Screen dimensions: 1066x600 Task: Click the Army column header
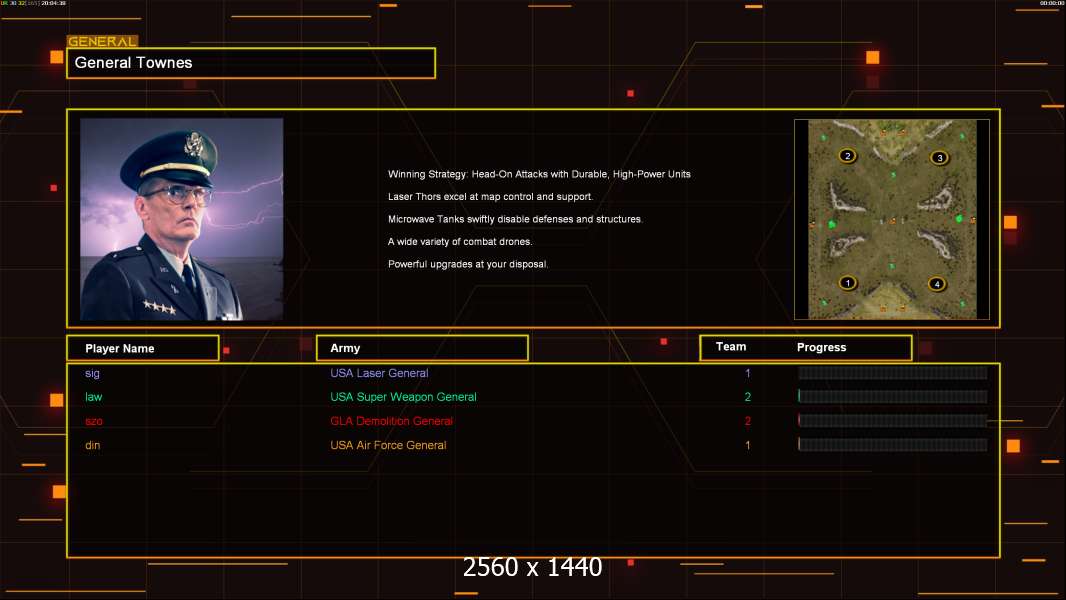coord(422,348)
